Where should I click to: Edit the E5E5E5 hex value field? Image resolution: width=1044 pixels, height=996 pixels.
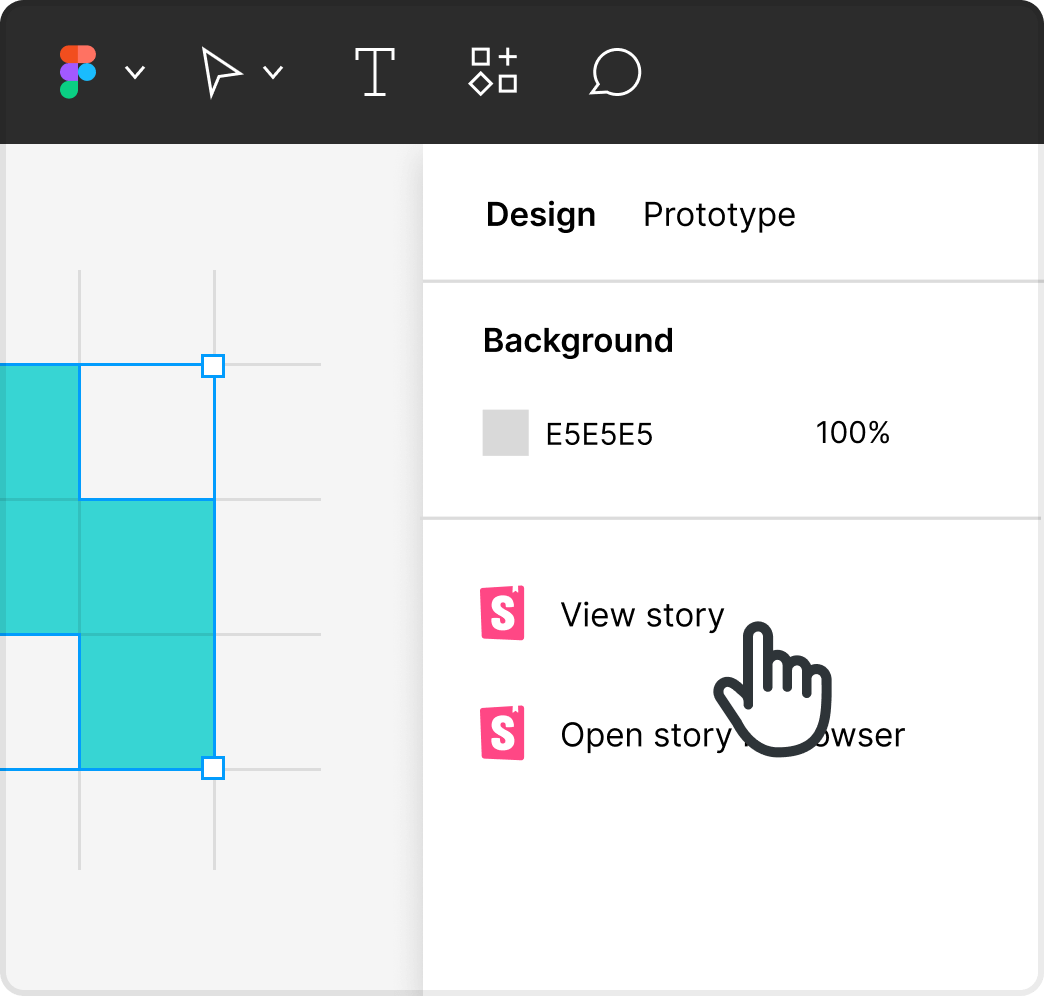[x=600, y=432]
